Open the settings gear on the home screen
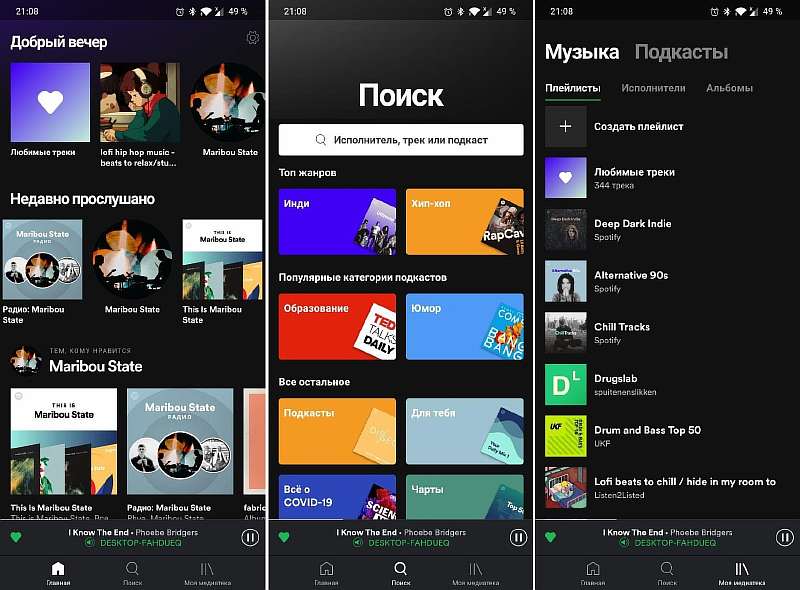Screen dimensions: 800x590 pos(252,38)
